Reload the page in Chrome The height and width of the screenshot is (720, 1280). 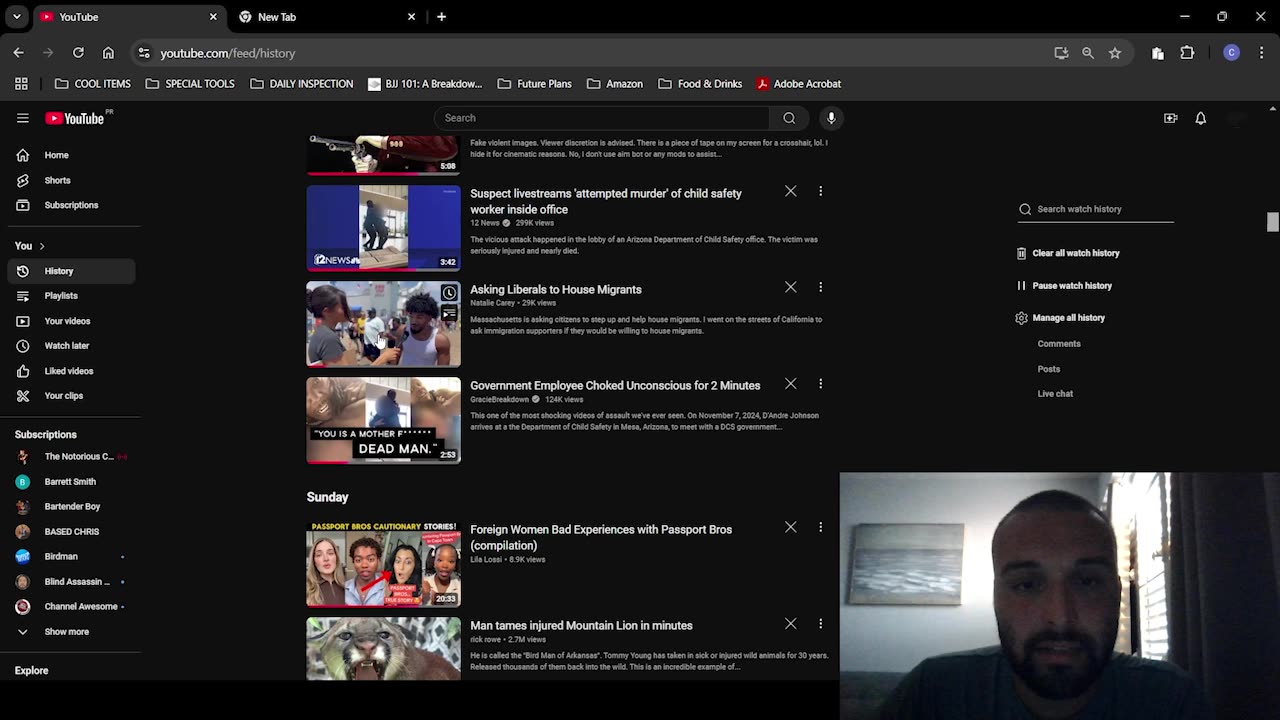coord(78,53)
